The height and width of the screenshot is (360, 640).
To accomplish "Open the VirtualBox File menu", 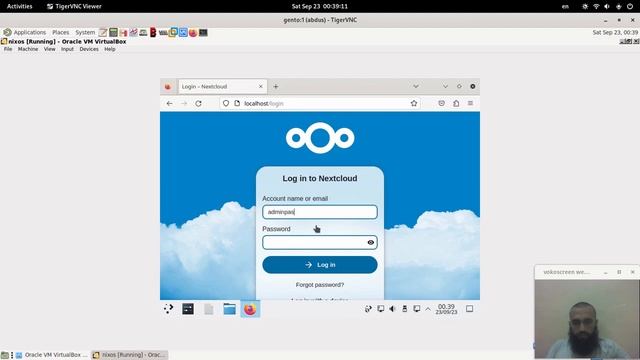I will pos(8,49).
